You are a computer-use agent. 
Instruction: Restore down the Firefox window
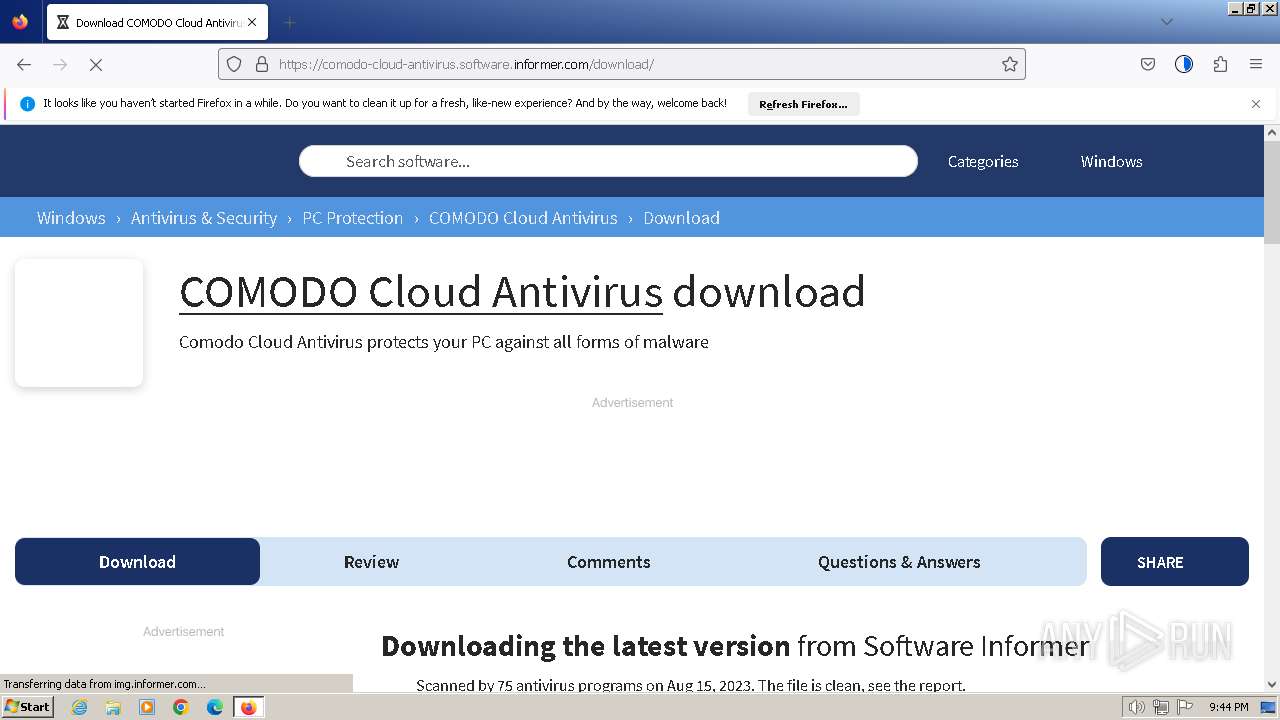click(1252, 8)
